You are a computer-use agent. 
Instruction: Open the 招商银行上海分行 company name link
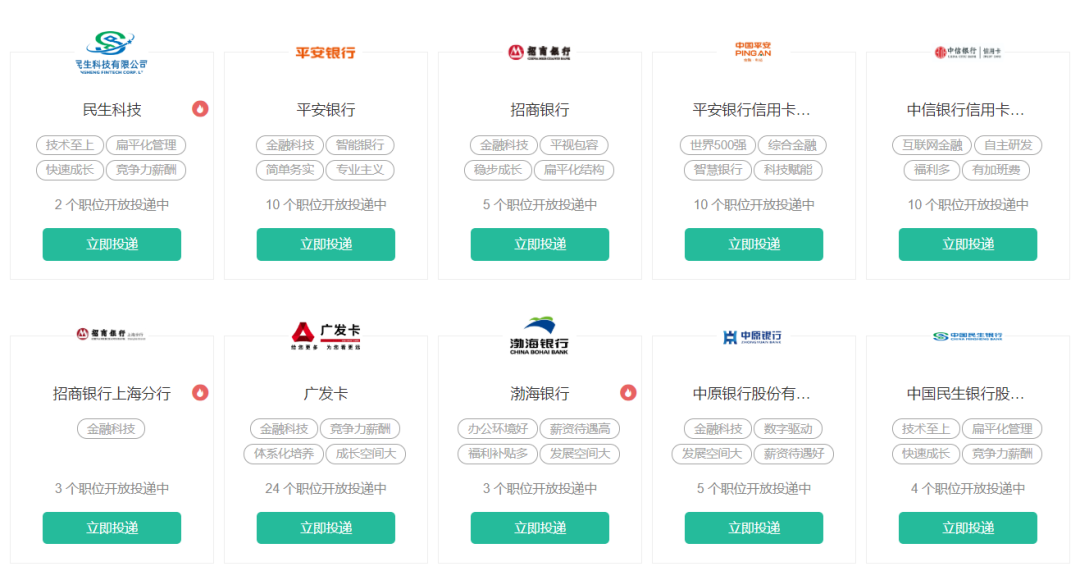pyautogui.click(x=112, y=394)
